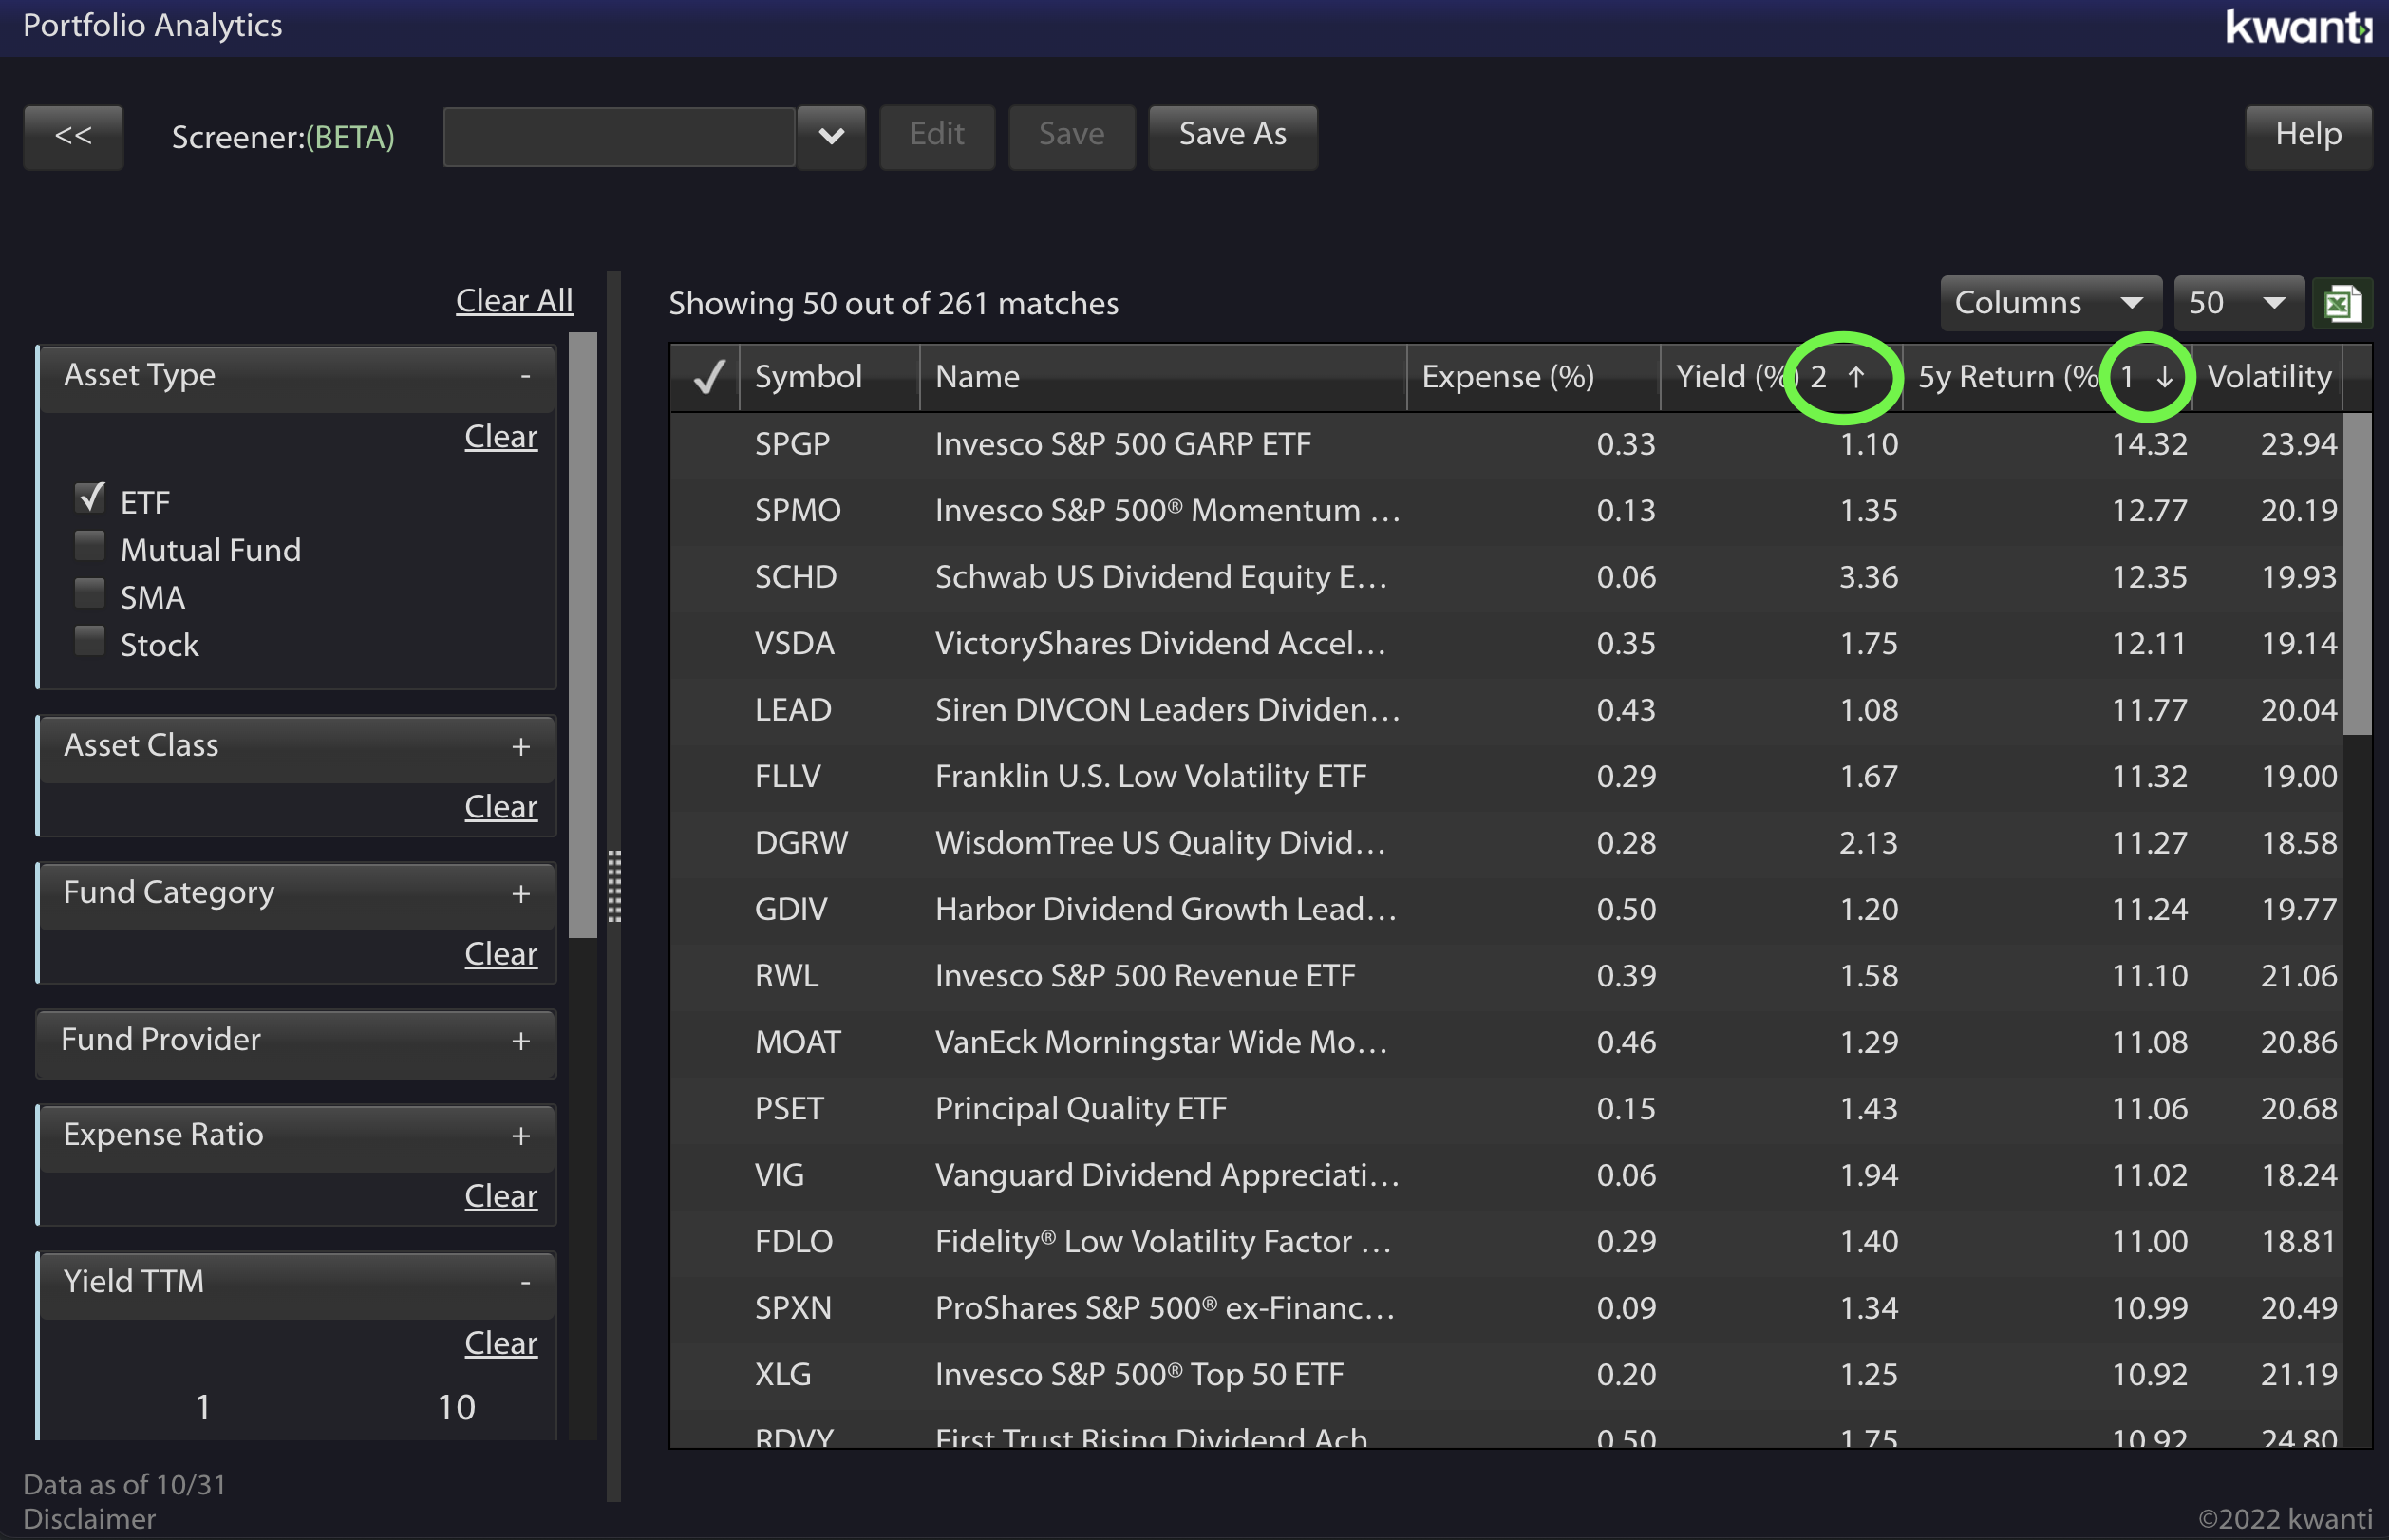The image size is (2389, 1540).
Task: Sort by Name column header
Action: (1163, 377)
